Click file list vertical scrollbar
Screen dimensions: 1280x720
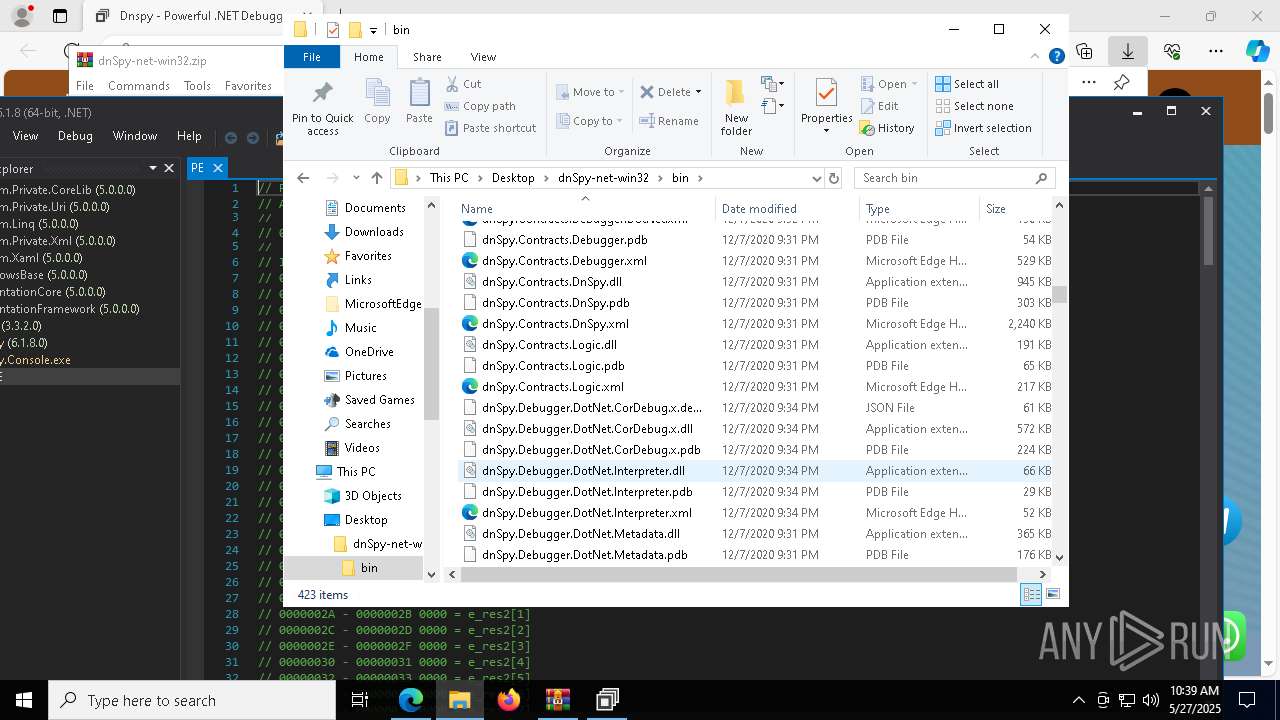[1059, 294]
